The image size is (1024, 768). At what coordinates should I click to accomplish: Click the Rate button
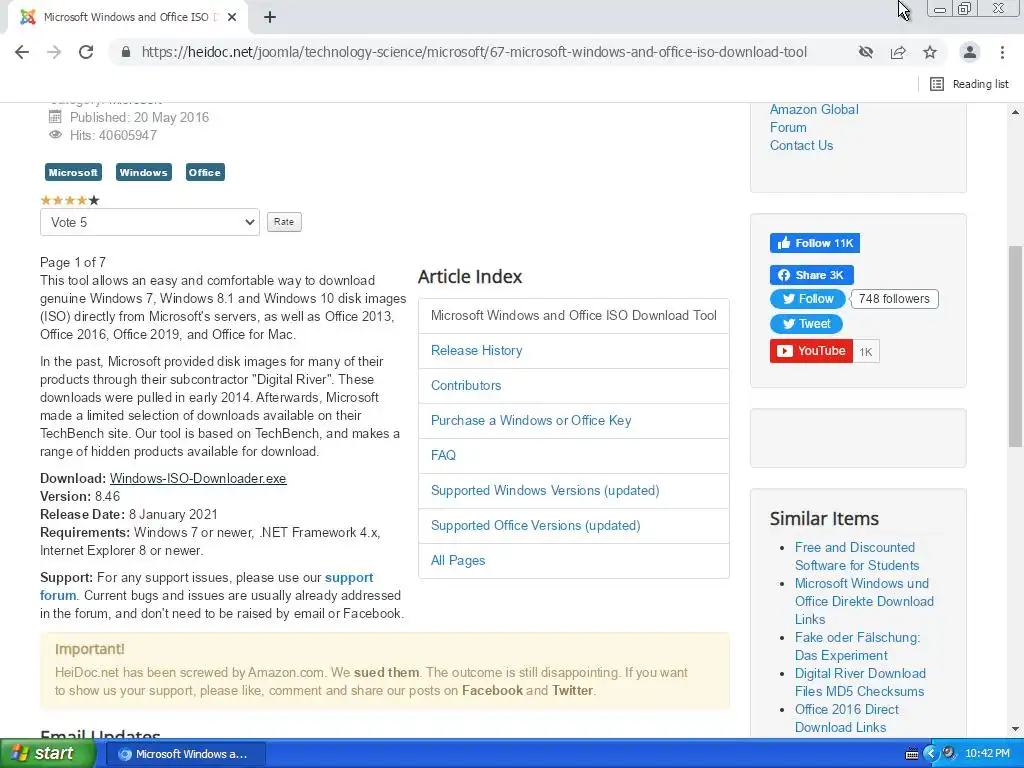tap(284, 222)
